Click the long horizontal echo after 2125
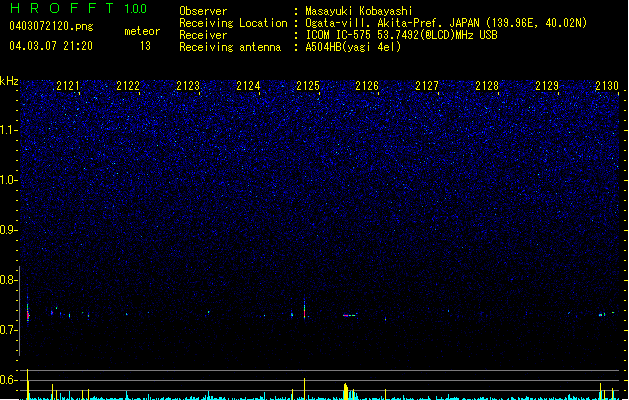Image resolution: width=629 pixels, height=400 pixels. click(350, 315)
